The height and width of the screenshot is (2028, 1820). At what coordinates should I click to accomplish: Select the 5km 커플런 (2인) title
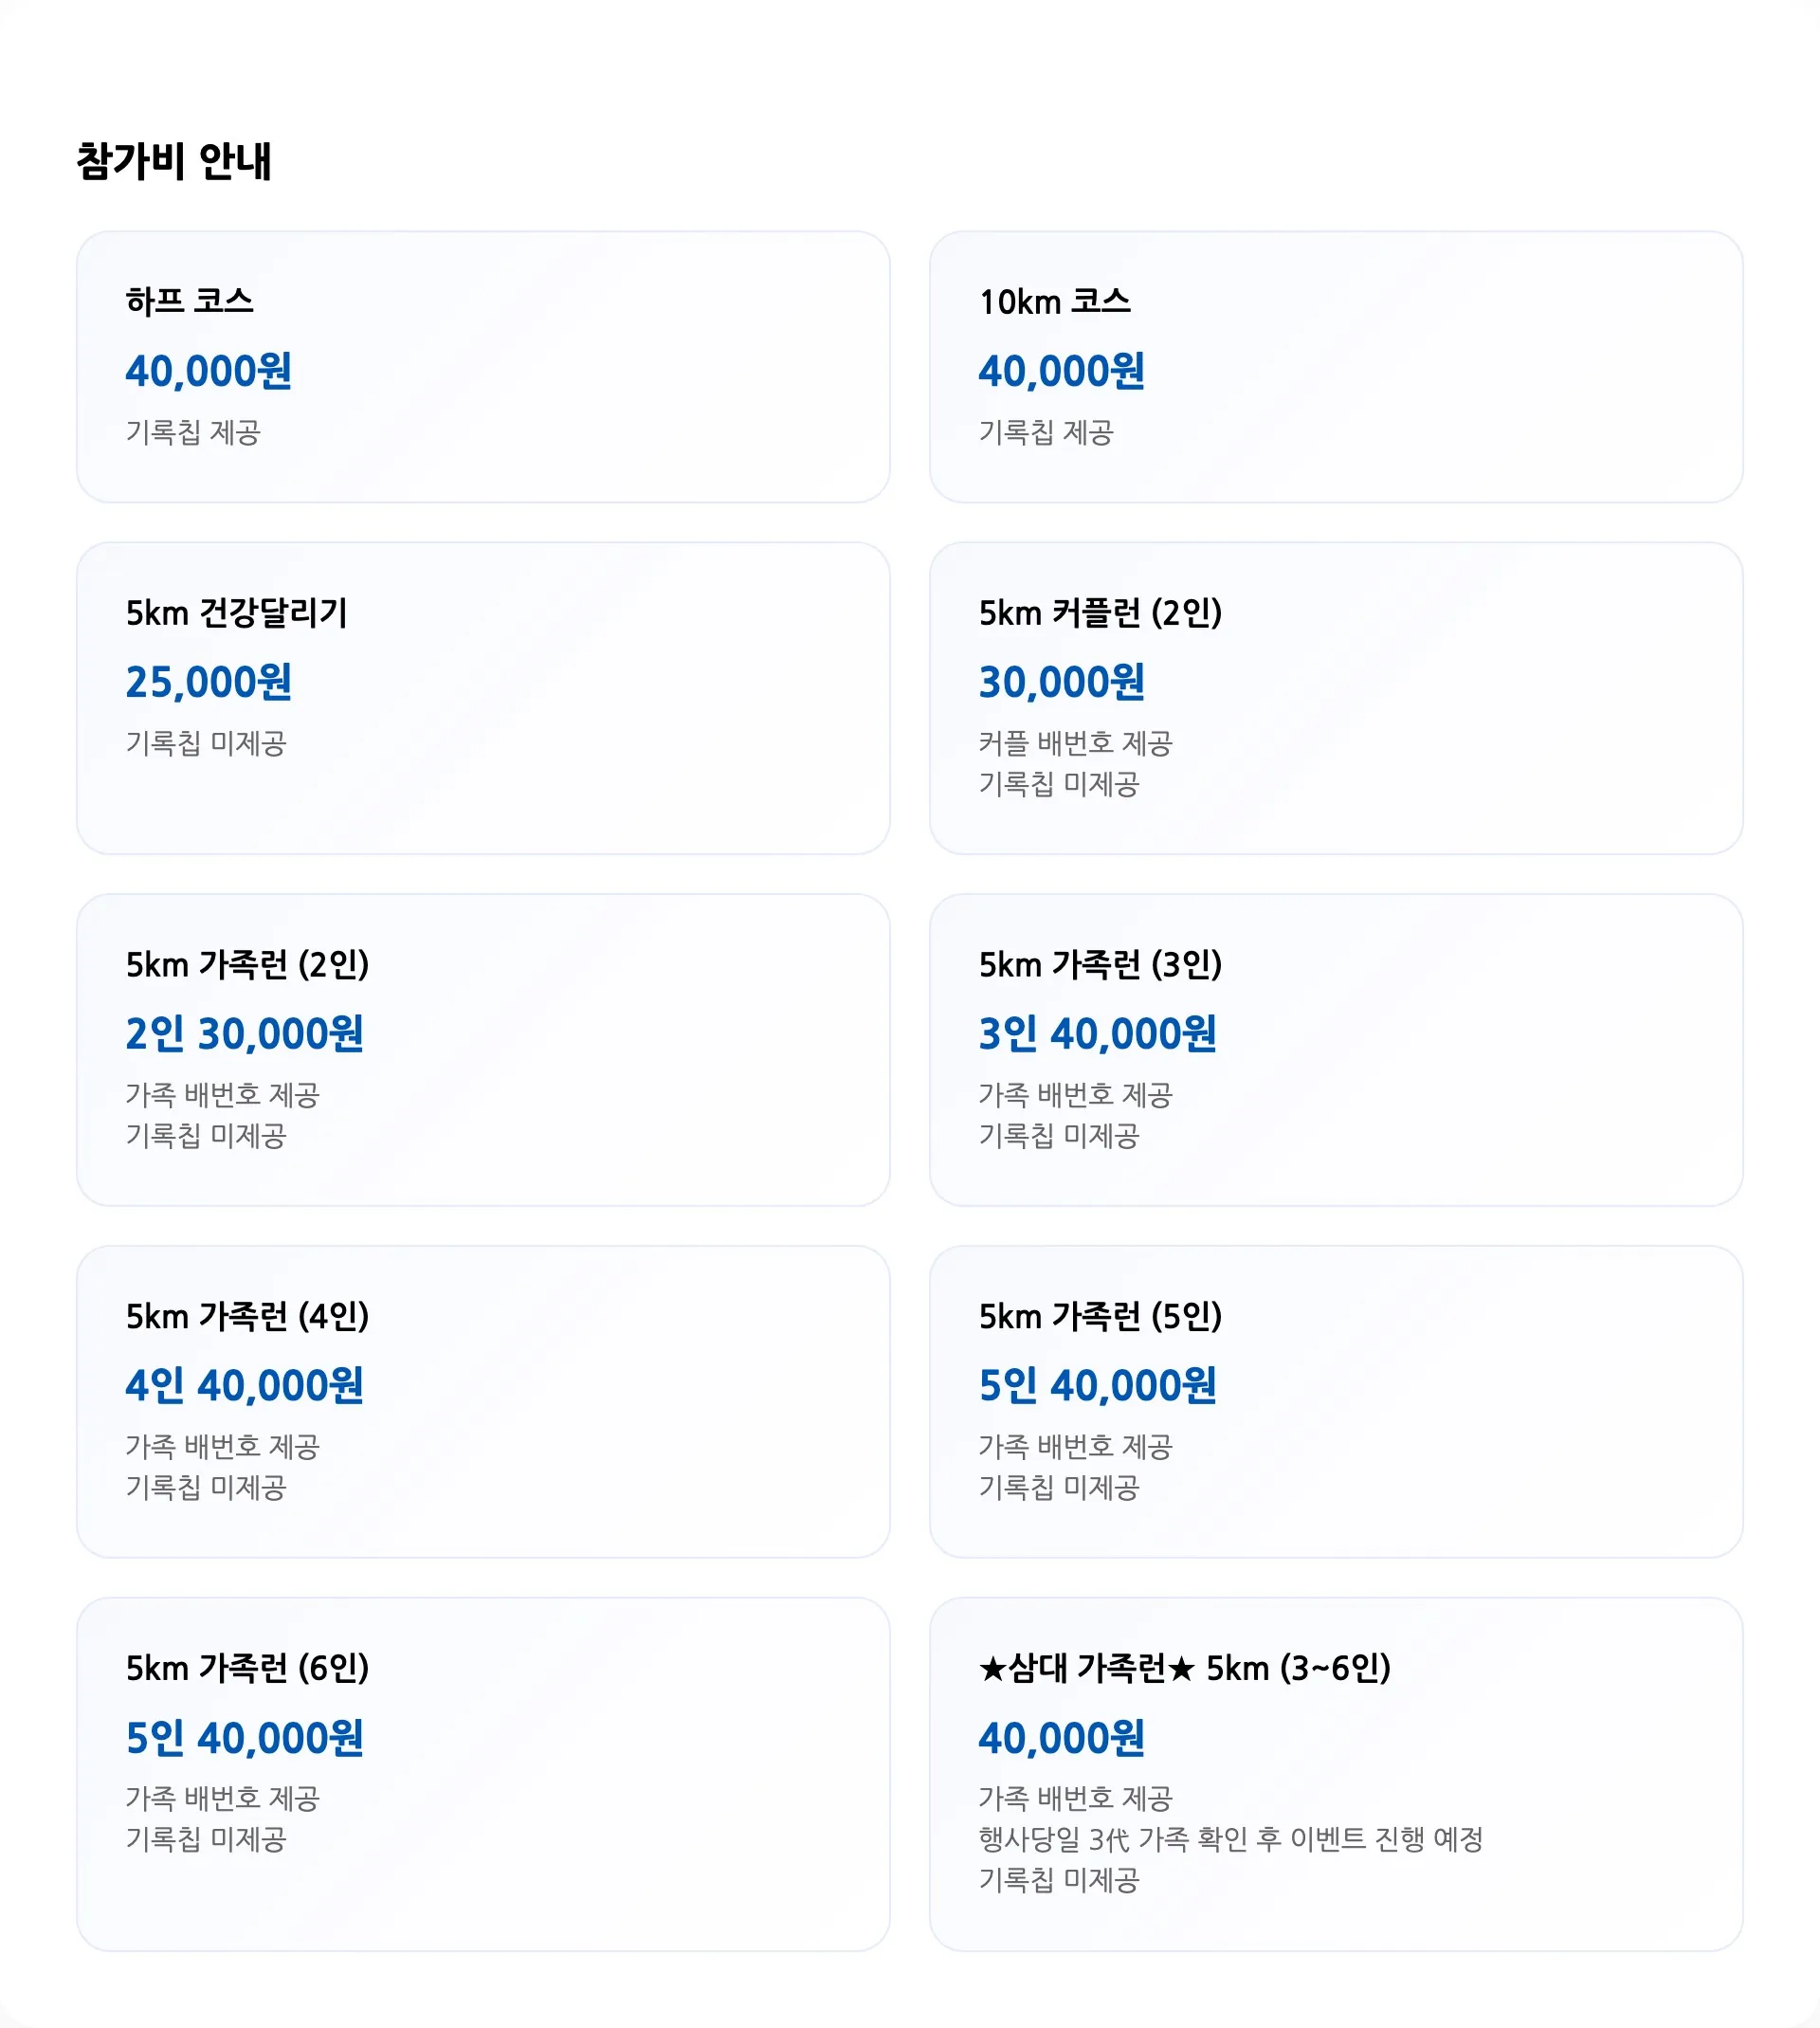point(1100,612)
